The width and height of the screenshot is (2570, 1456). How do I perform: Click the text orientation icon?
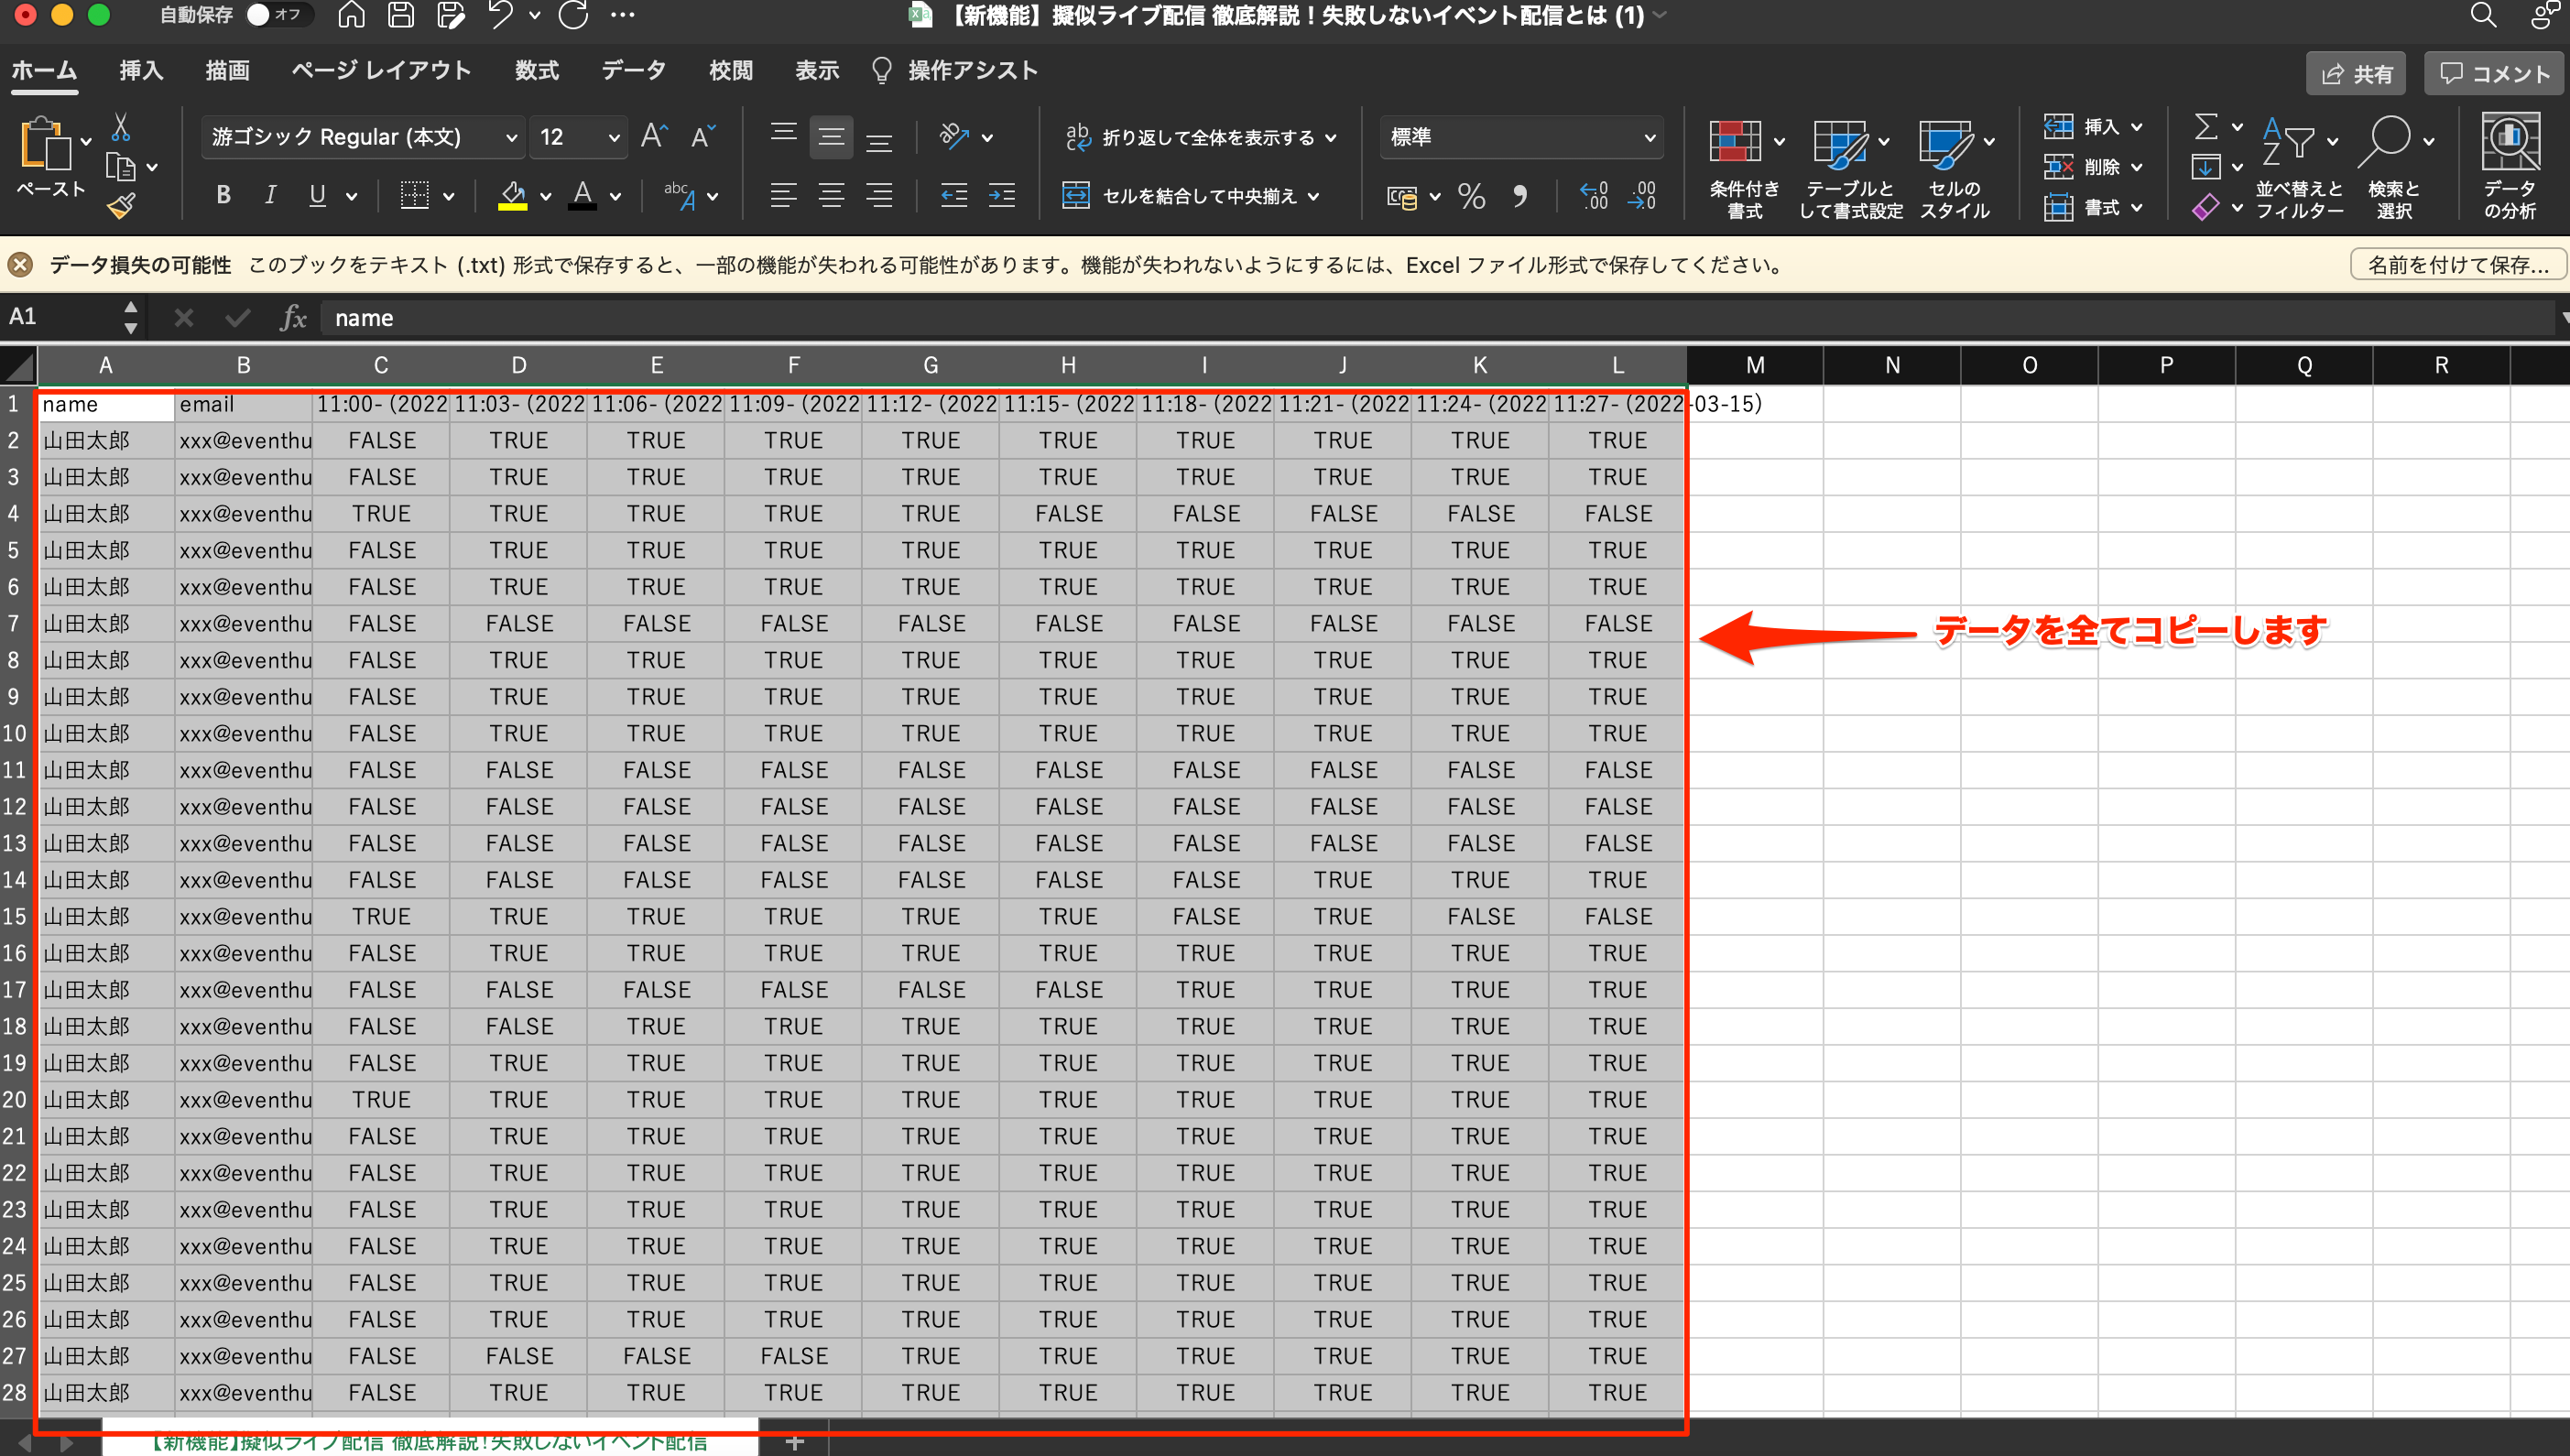click(x=955, y=136)
